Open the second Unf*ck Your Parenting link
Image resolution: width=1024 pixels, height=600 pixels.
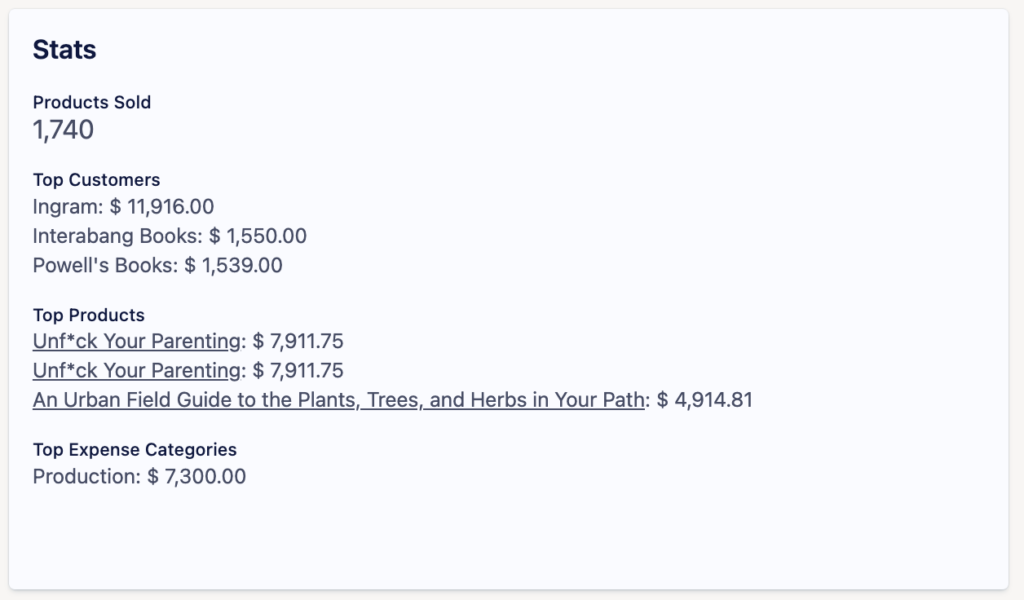(x=137, y=371)
